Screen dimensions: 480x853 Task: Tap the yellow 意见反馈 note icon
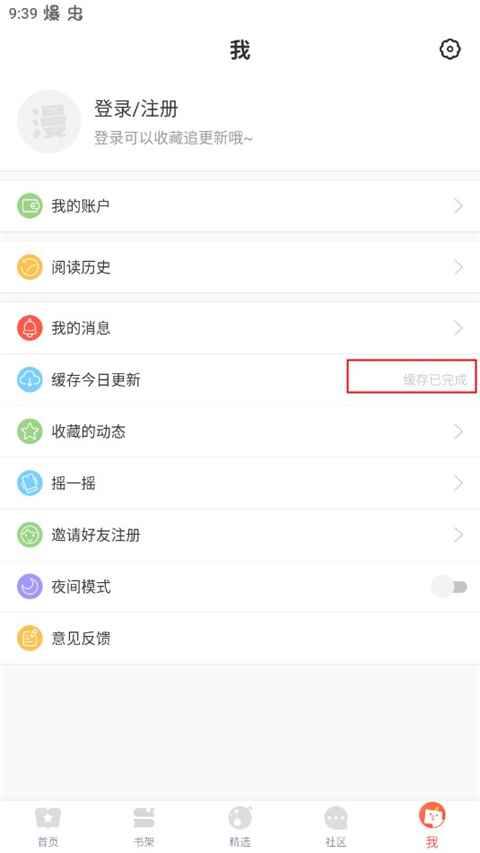[x=29, y=638]
